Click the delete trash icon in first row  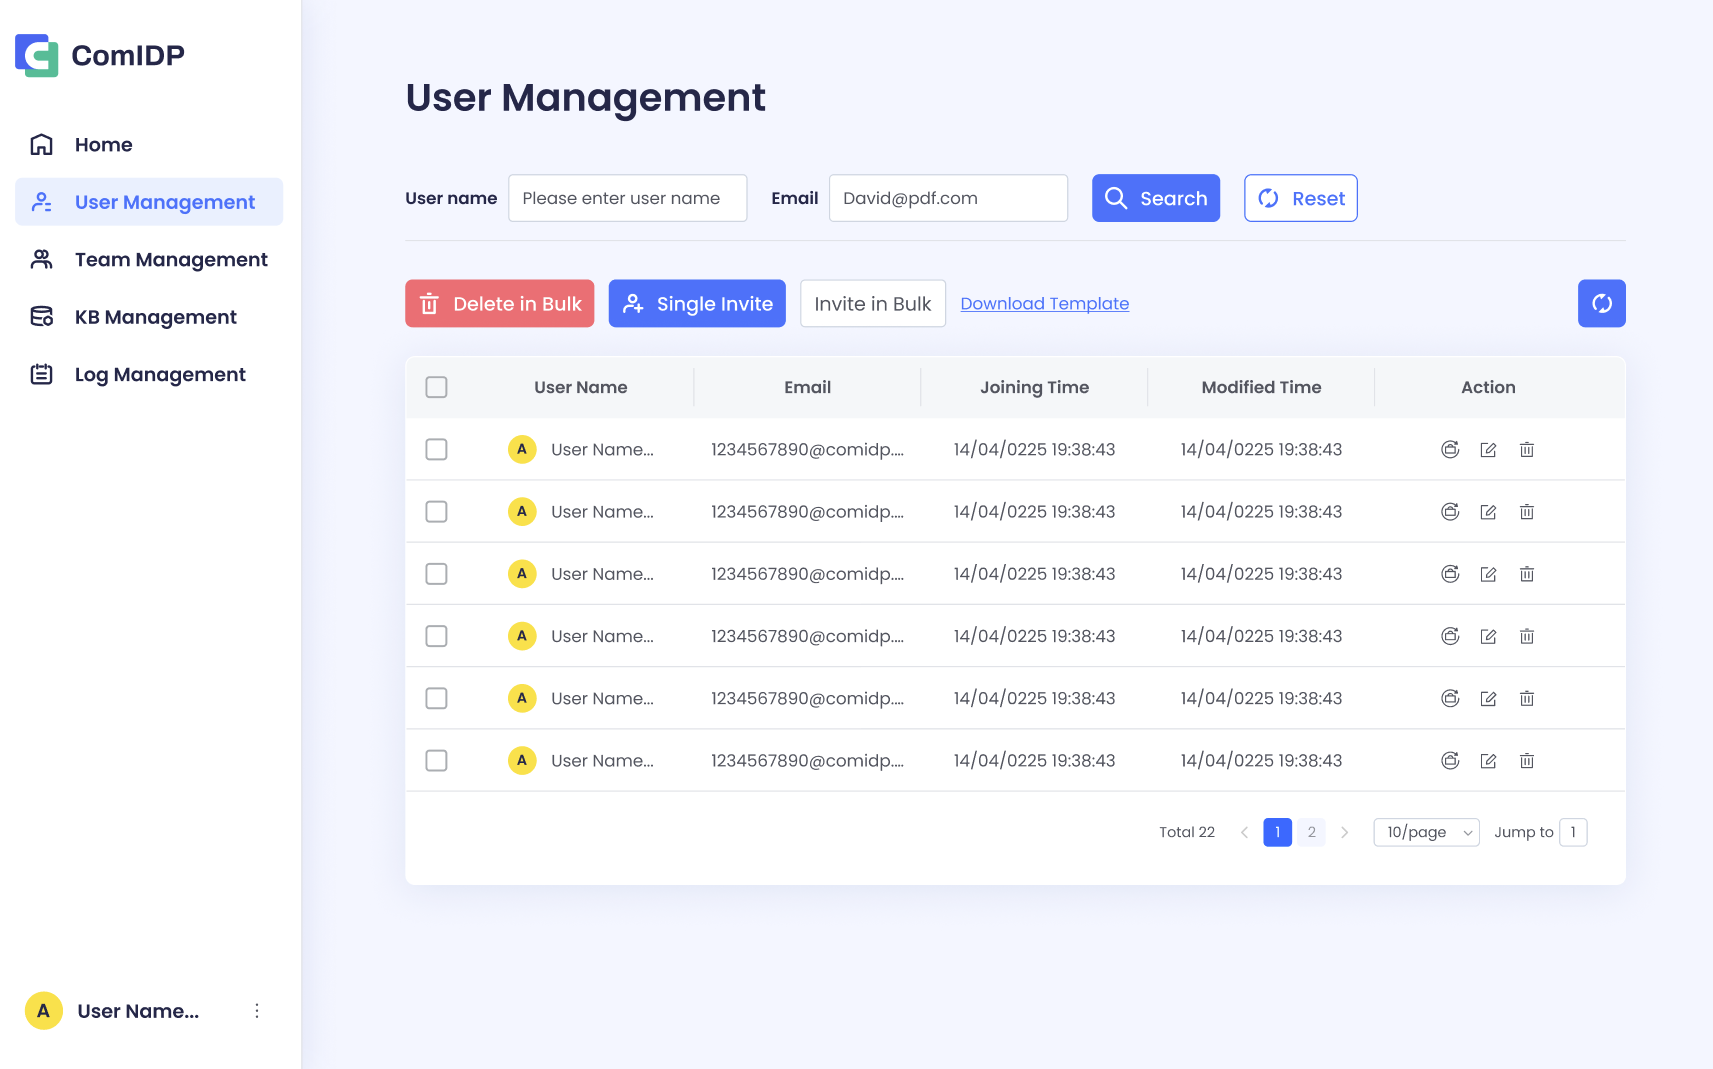[x=1526, y=450]
